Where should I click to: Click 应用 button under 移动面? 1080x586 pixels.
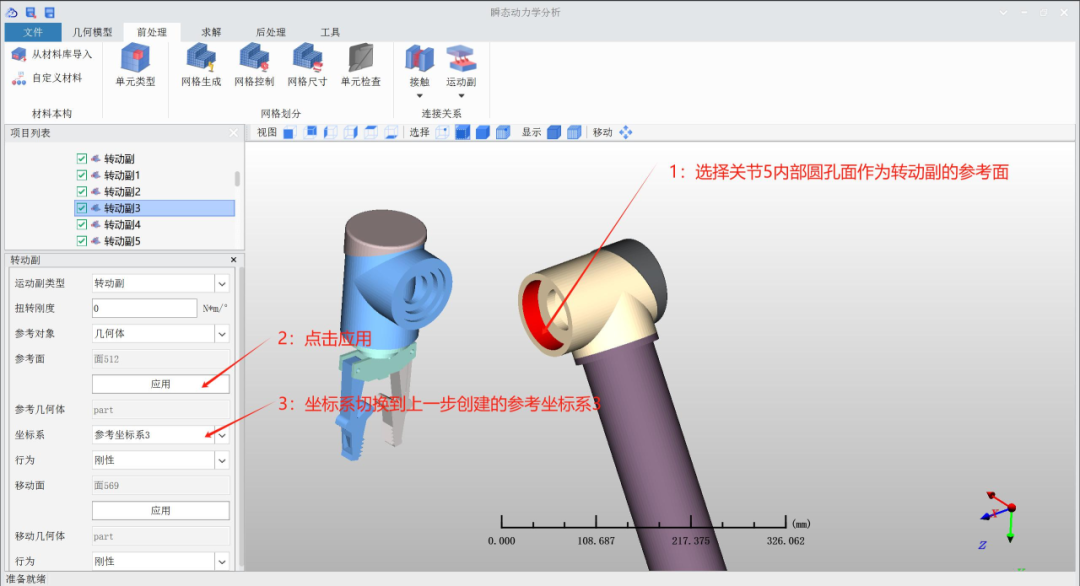[x=160, y=511]
